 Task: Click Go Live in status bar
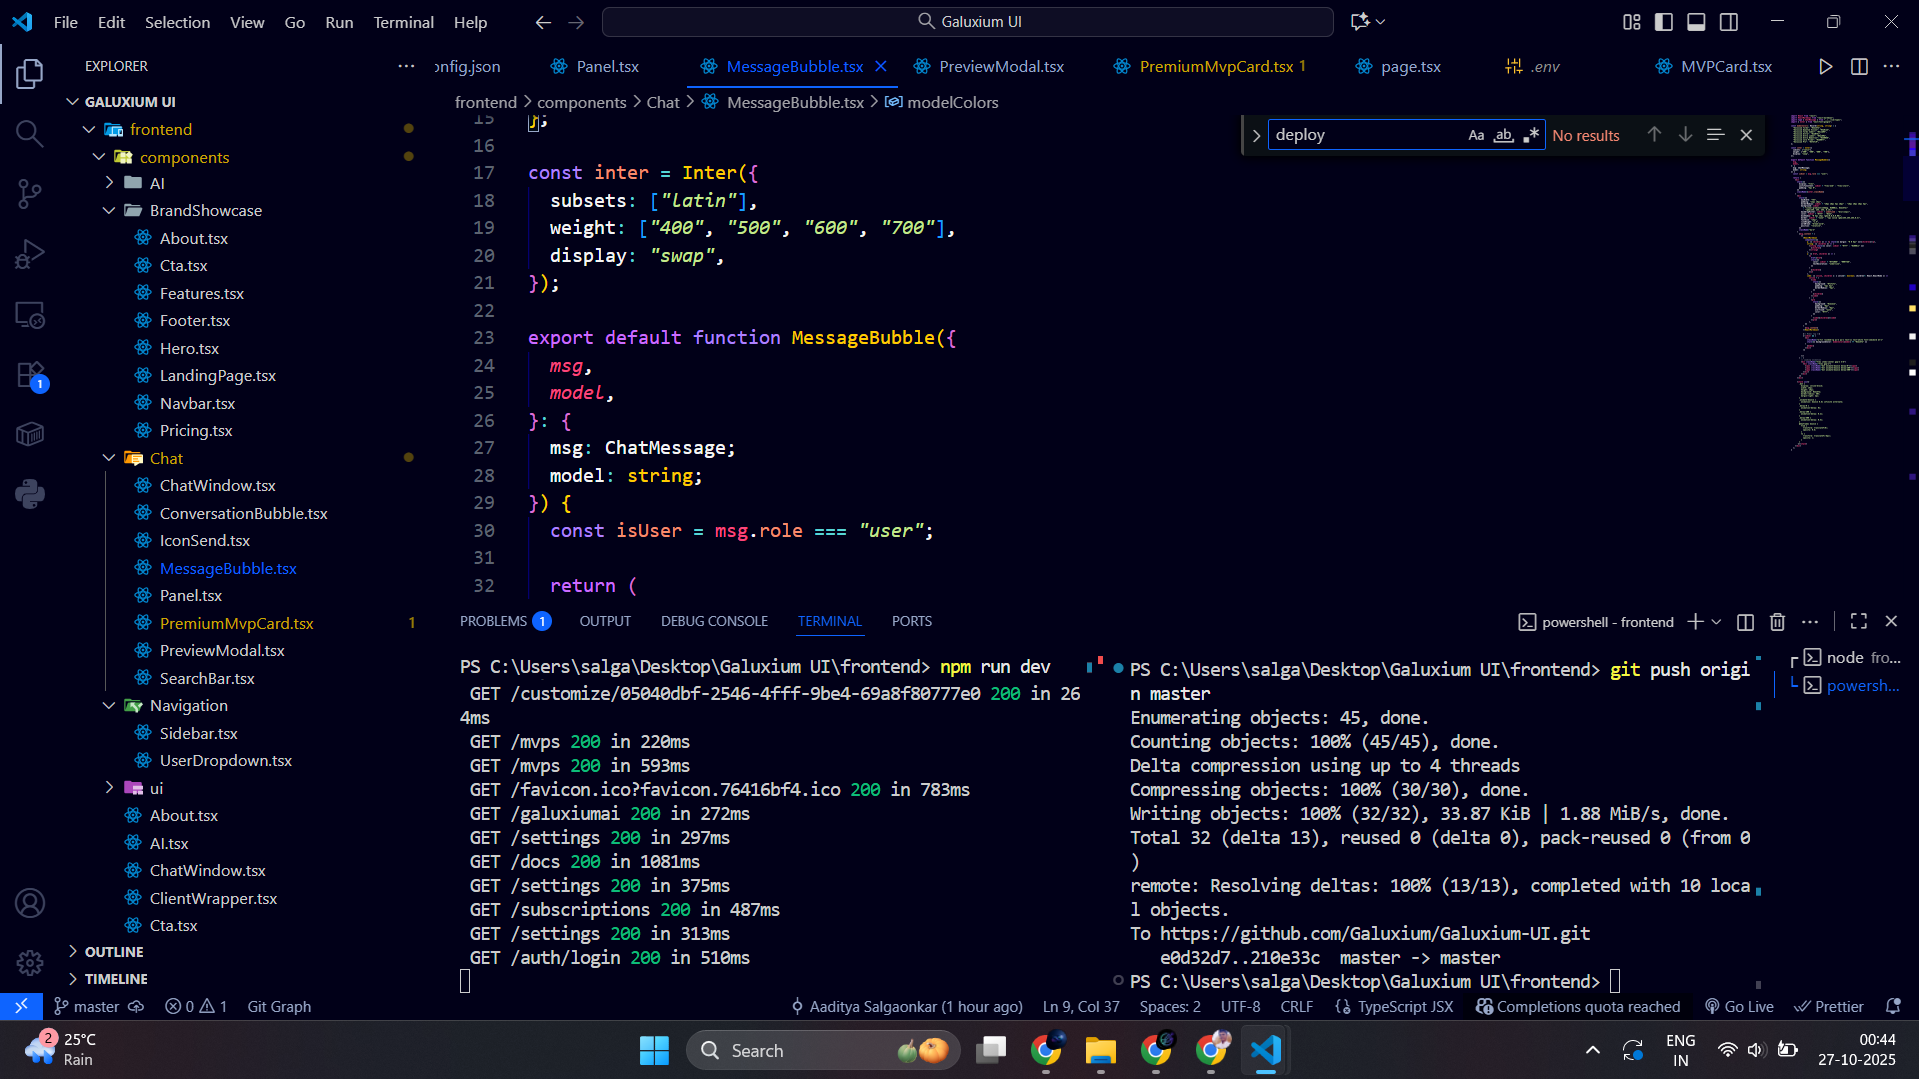tap(1740, 1006)
